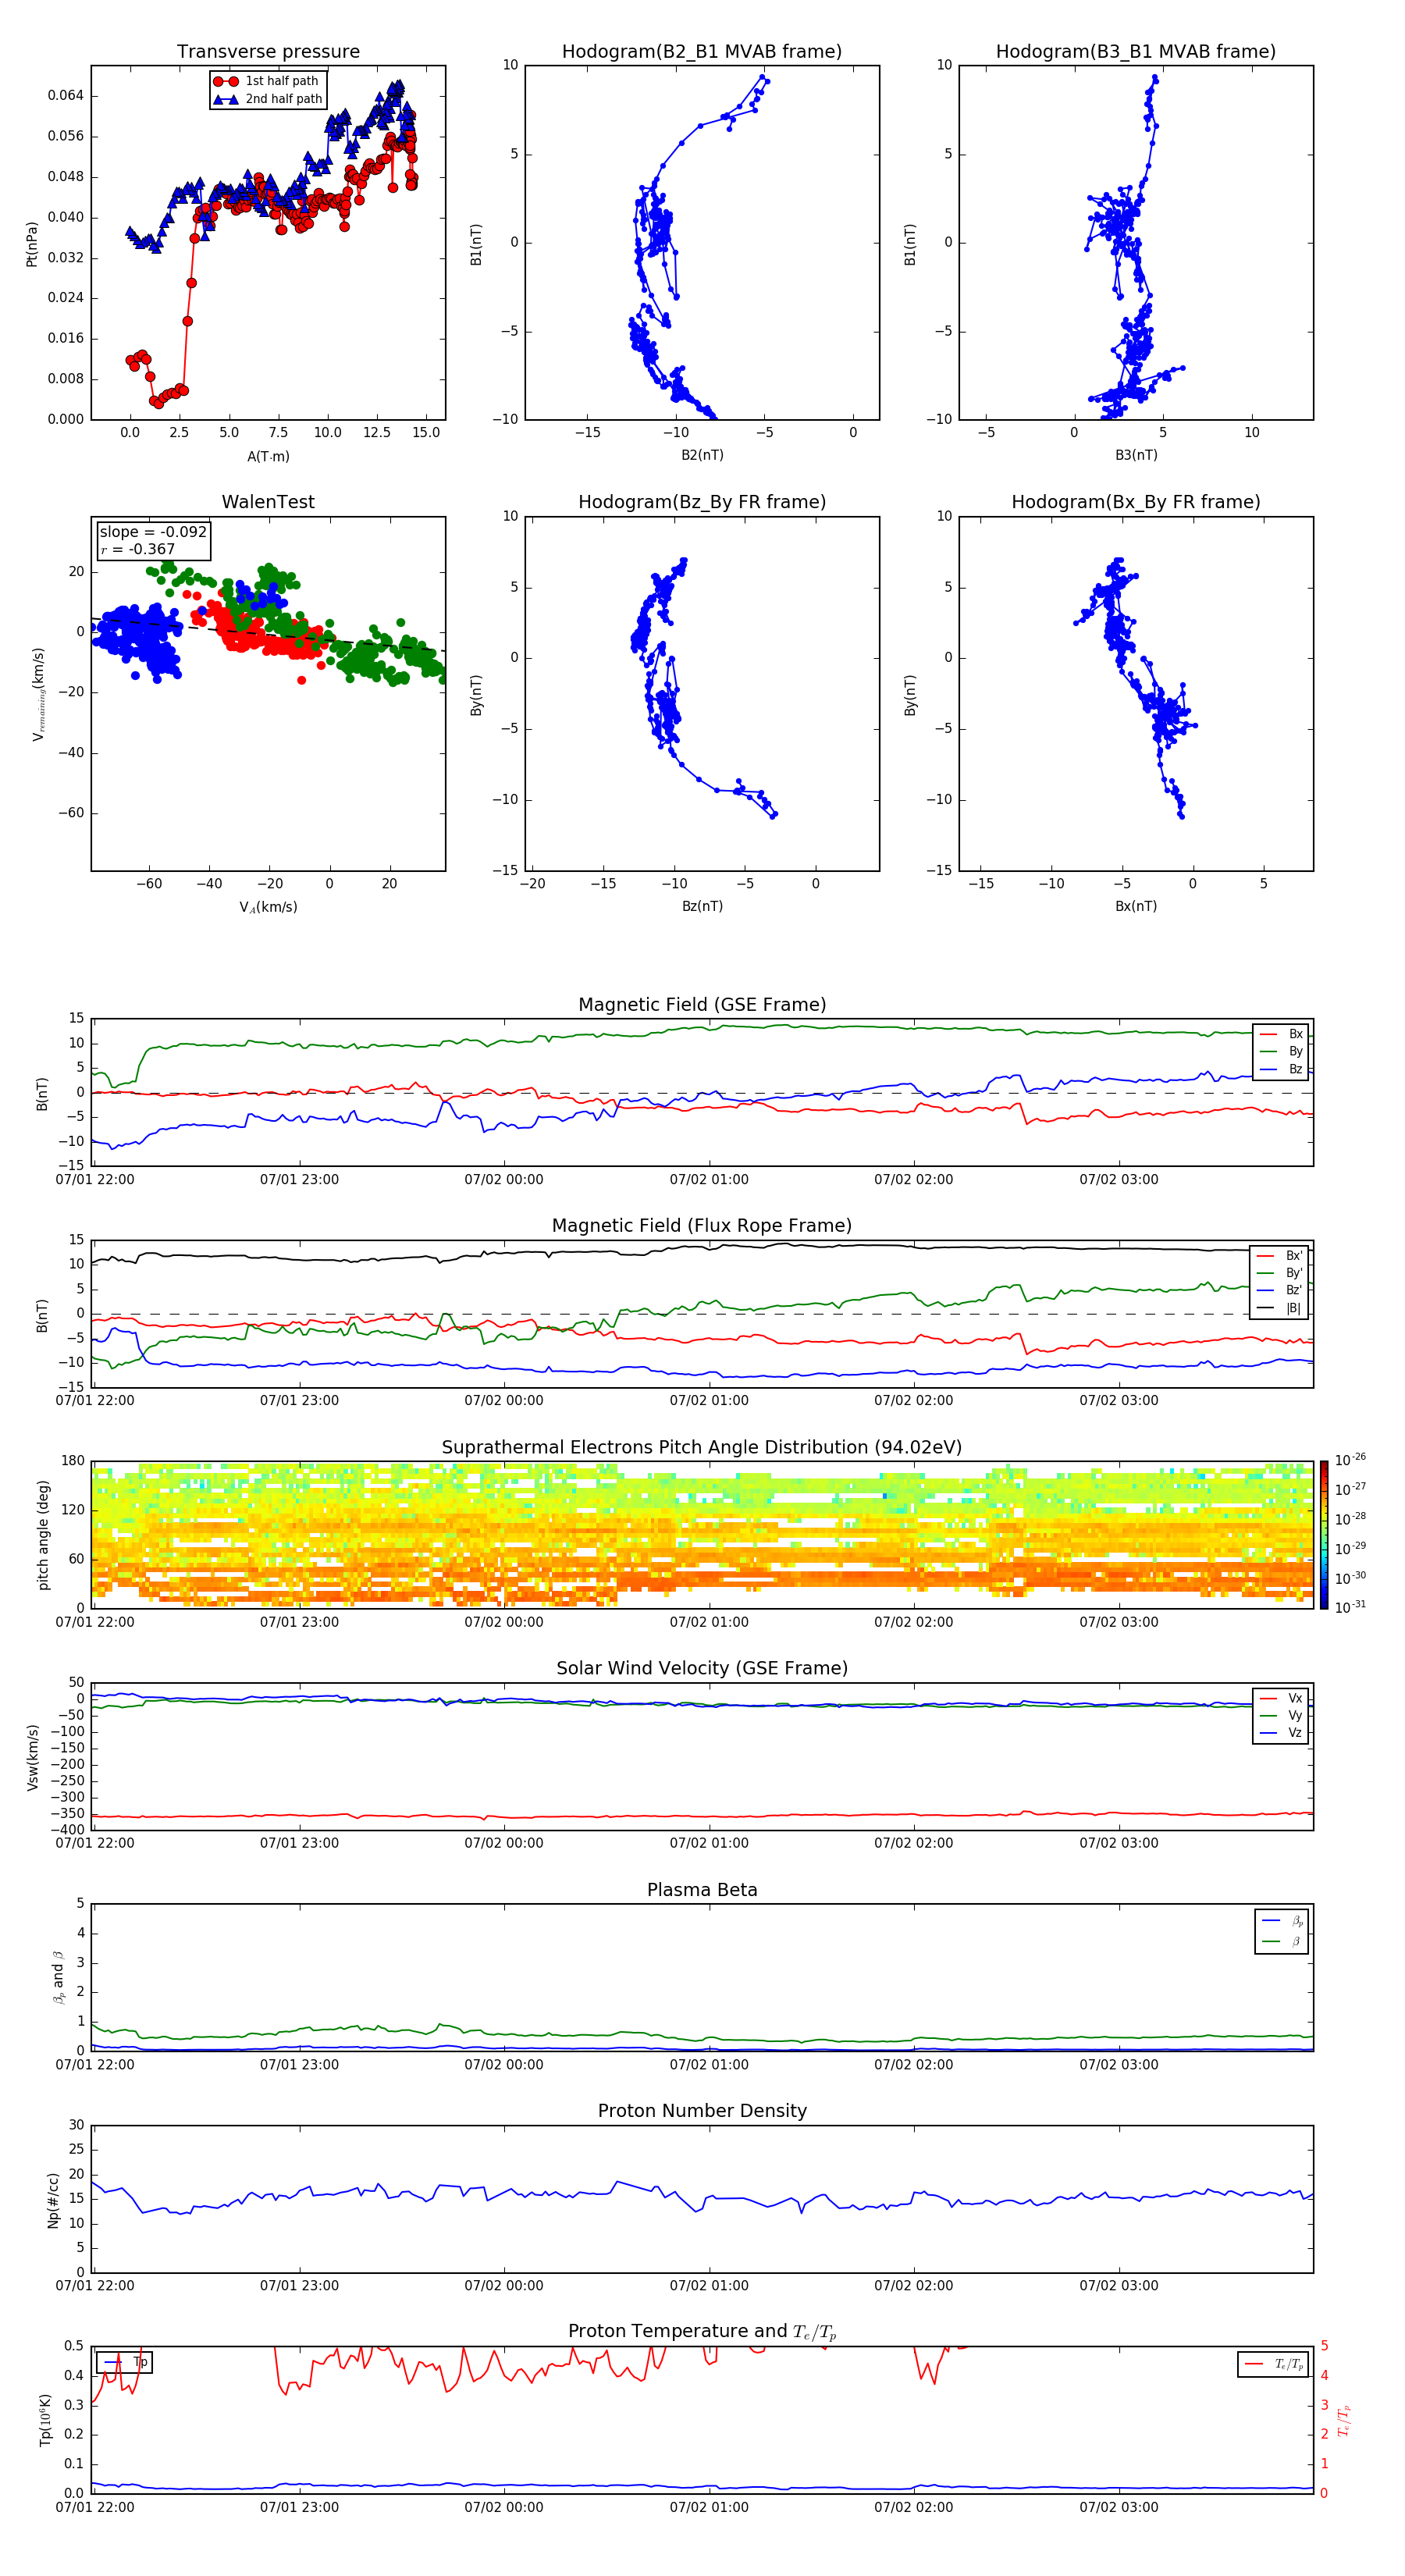Viewport: 1405px width, 2576px height.
Task: Click the "Plasma Beta" plot title
Action: [x=702, y=1890]
